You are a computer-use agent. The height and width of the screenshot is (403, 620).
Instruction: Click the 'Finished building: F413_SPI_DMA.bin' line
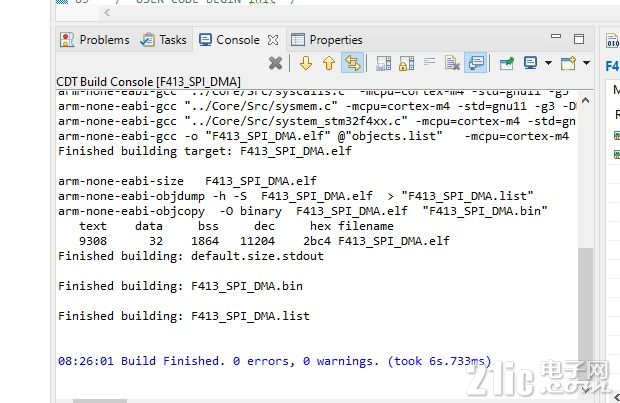180,286
